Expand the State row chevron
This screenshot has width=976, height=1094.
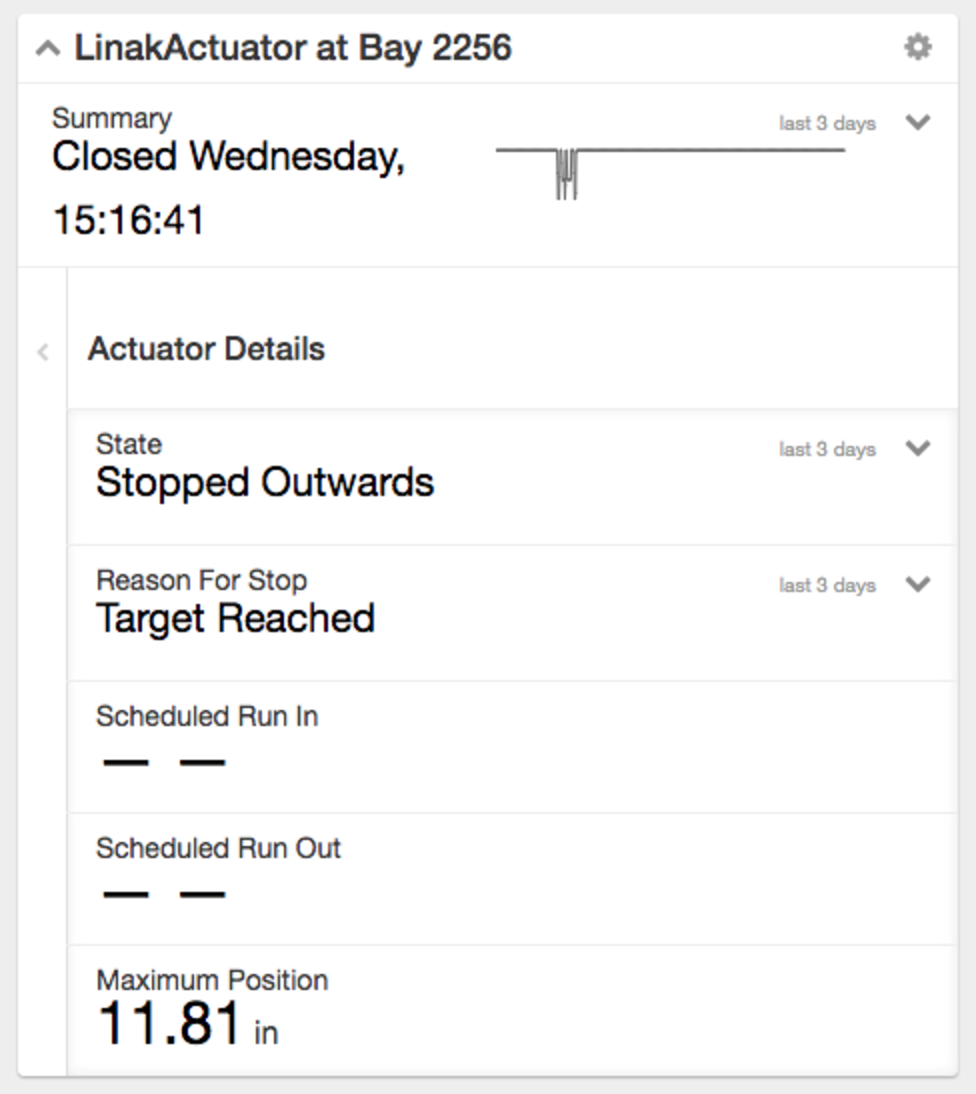[x=917, y=448]
